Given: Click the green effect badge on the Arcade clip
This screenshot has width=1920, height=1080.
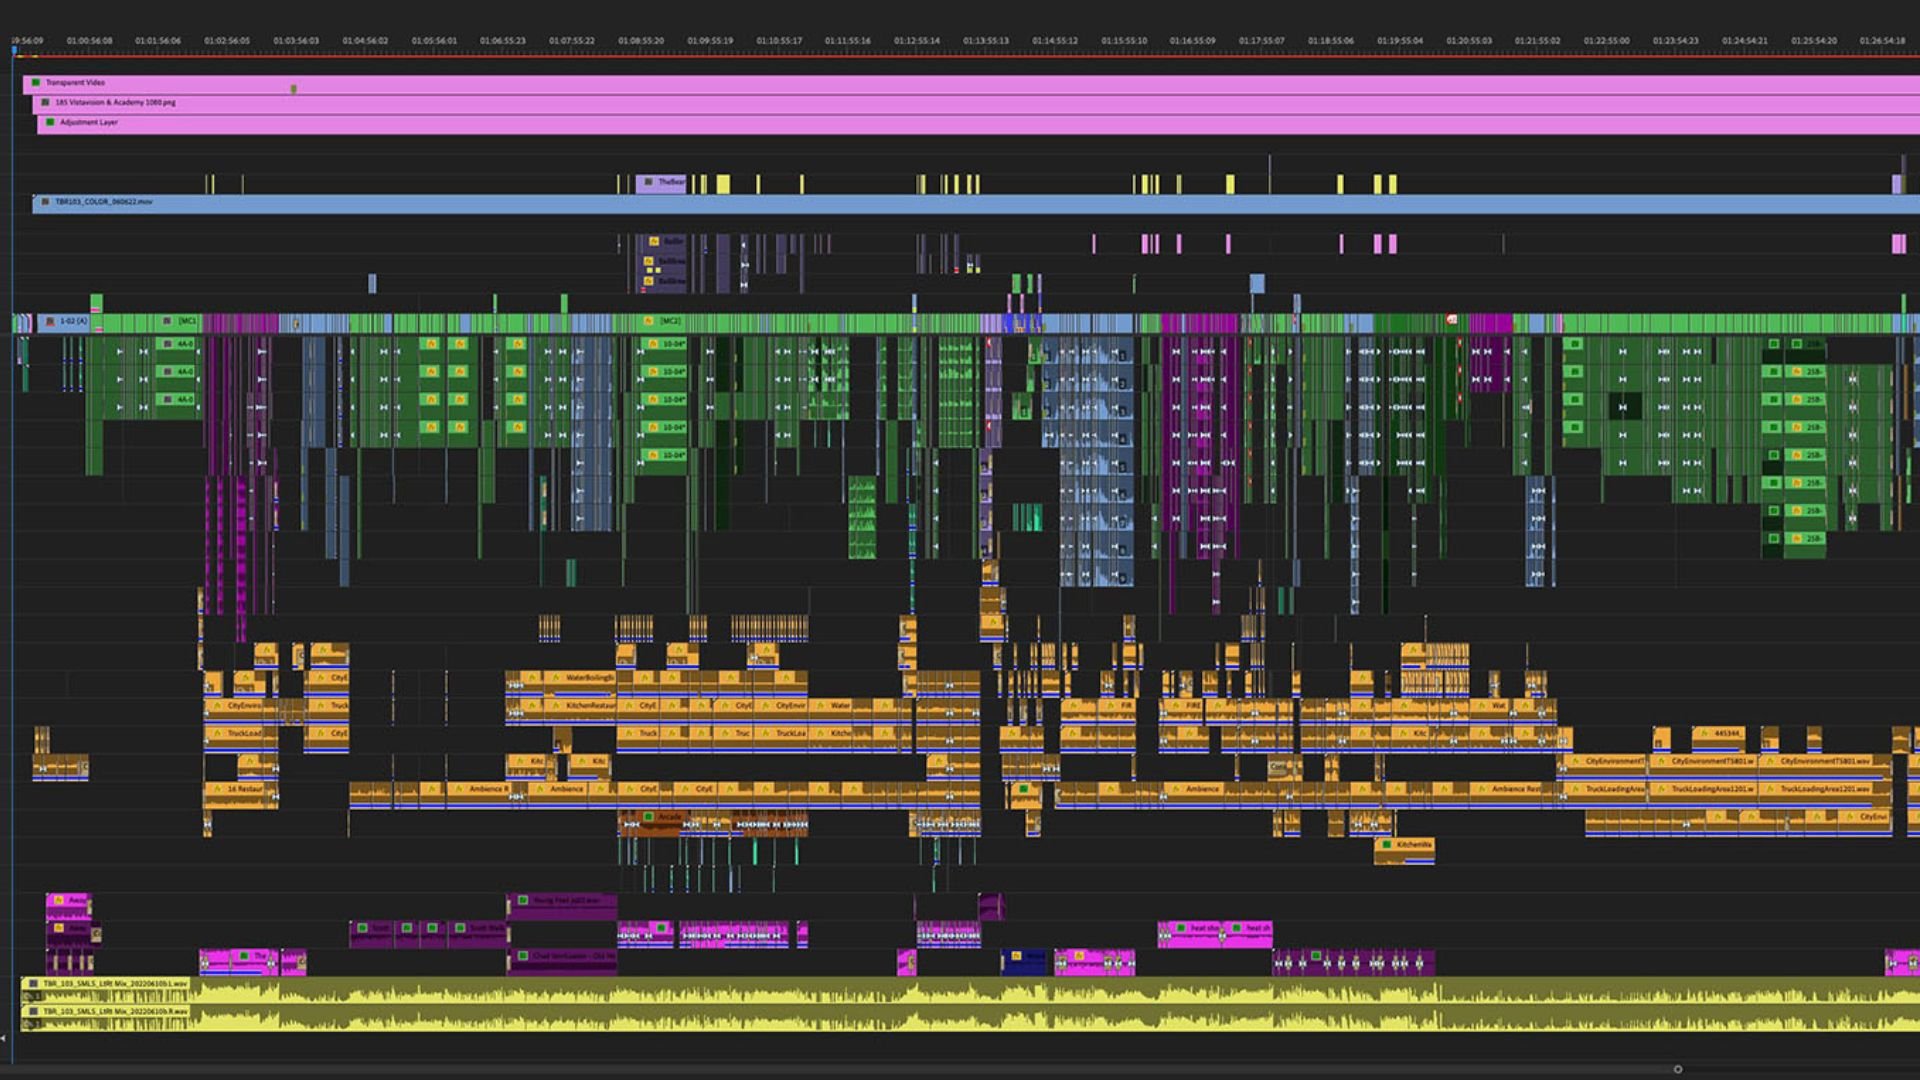Looking at the screenshot, I should tap(648, 816).
